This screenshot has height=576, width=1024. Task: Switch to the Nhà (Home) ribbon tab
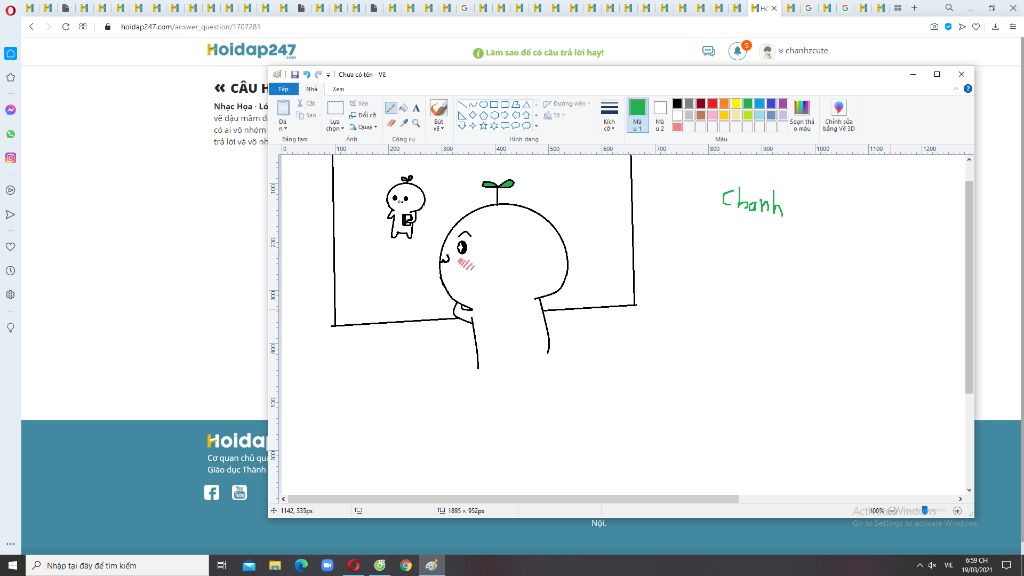pyautogui.click(x=312, y=89)
